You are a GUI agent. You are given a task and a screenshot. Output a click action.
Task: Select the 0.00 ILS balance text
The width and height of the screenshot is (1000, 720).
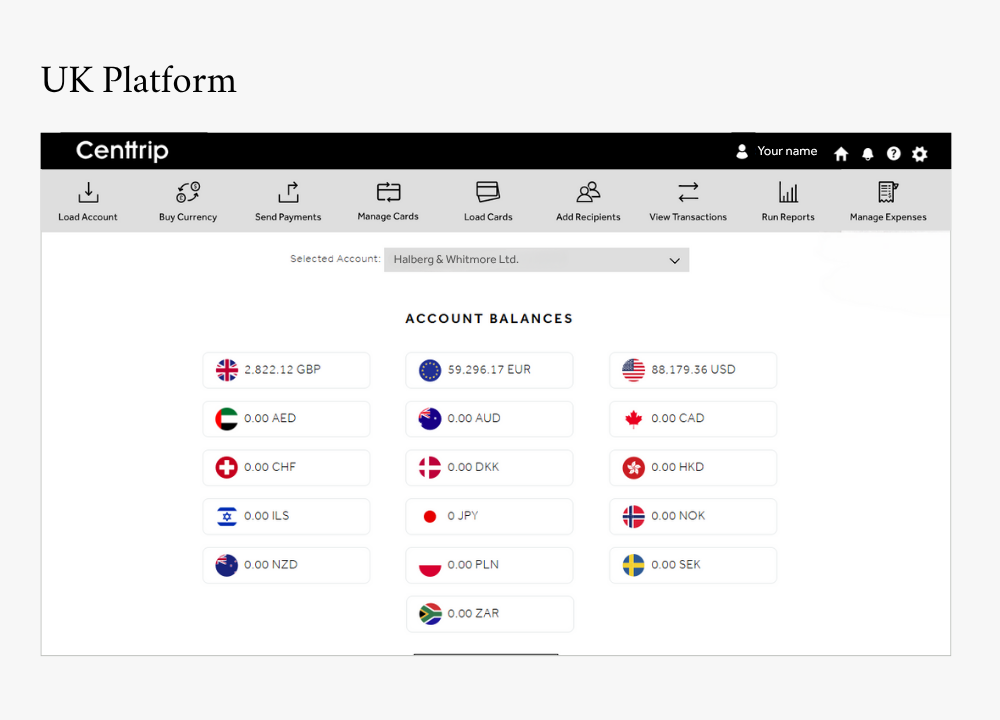point(267,516)
